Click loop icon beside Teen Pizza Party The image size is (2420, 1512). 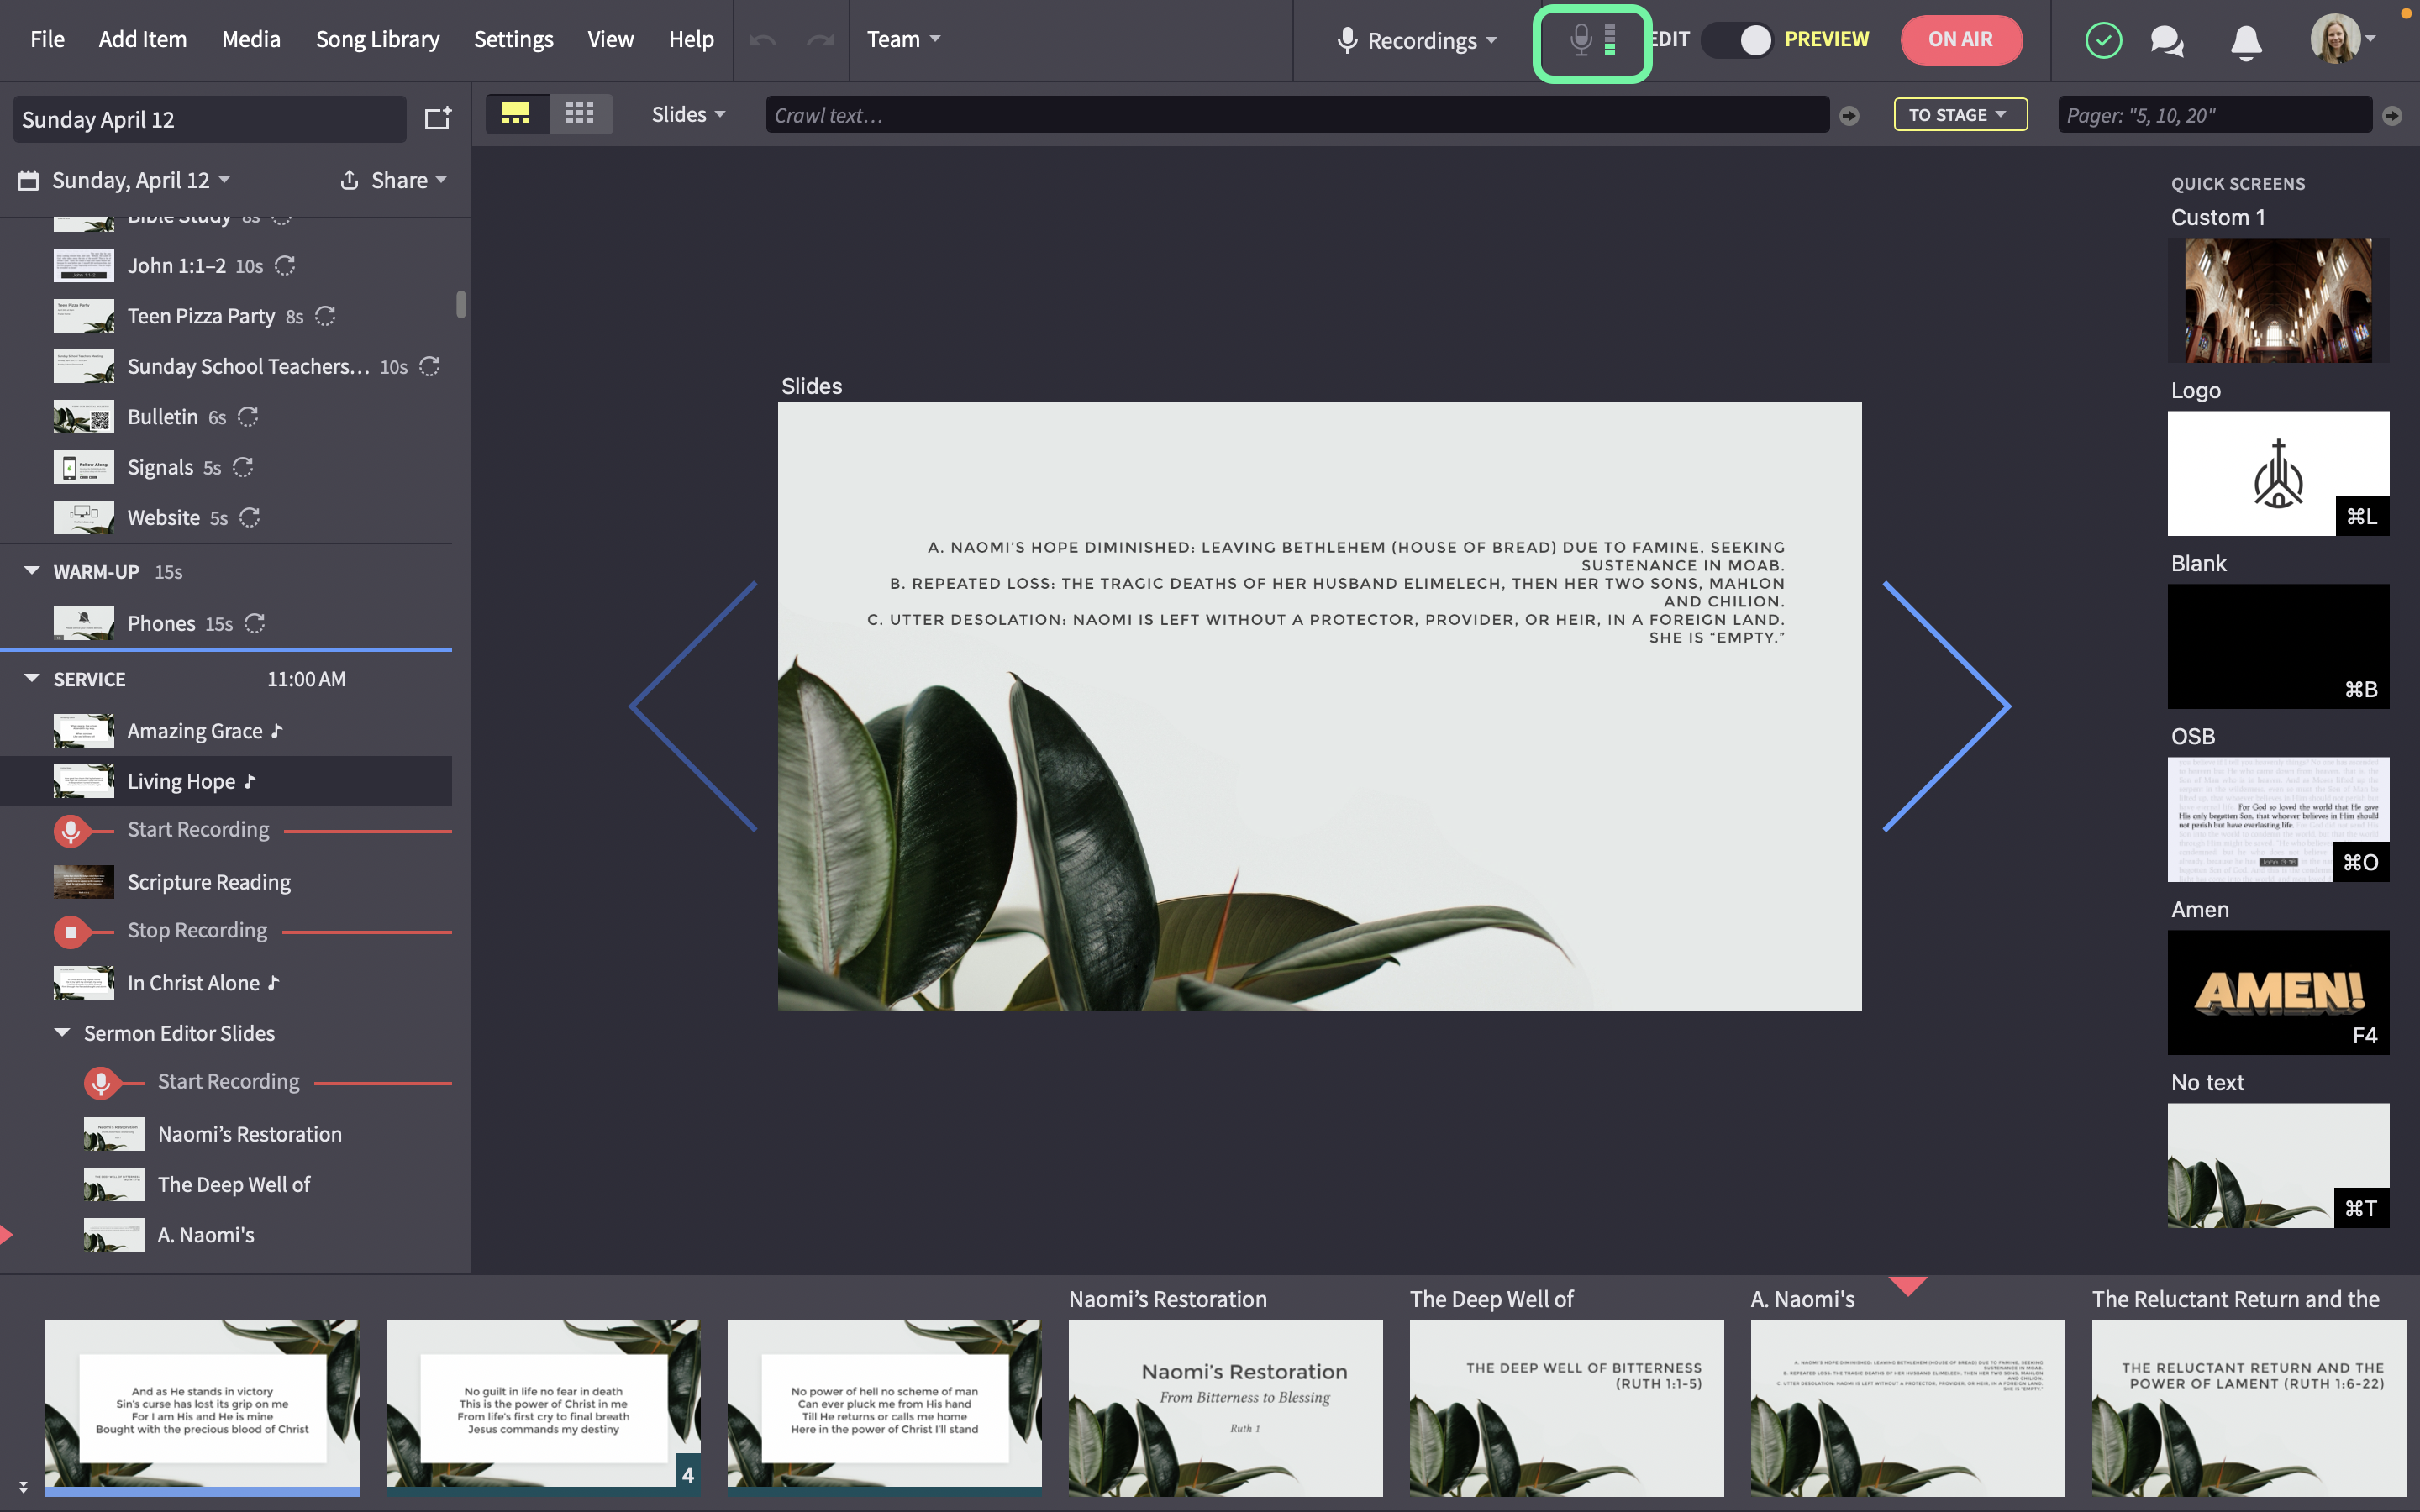coord(325,316)
